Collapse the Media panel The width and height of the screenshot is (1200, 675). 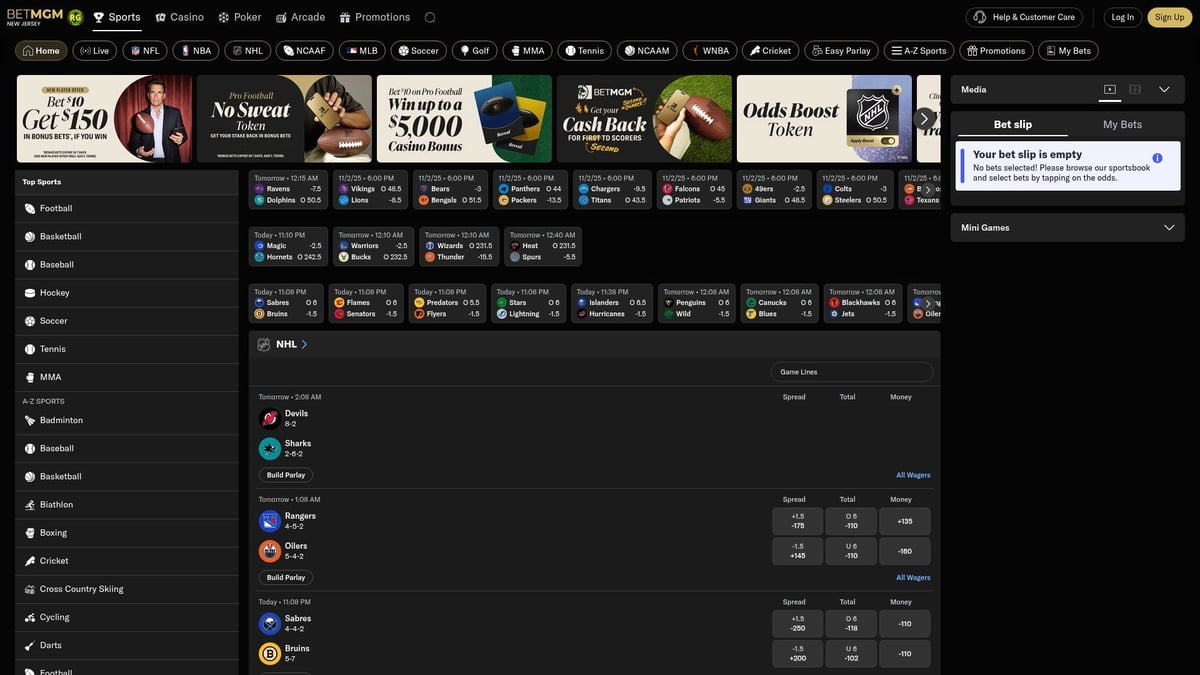1162,88
